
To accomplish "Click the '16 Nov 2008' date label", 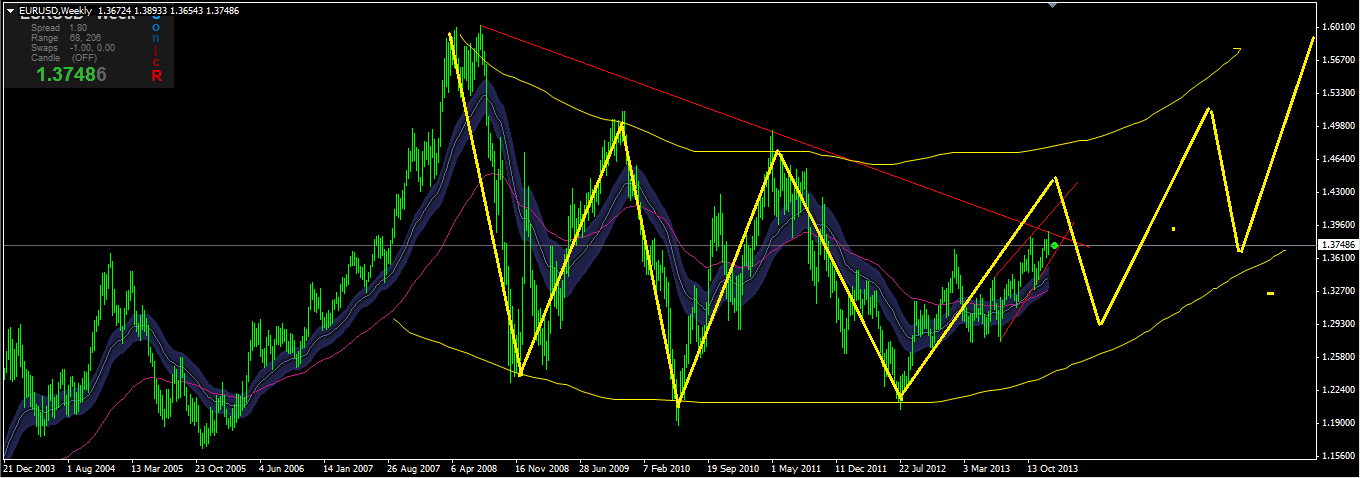I will pyautogui.click(x=542, y=468).
